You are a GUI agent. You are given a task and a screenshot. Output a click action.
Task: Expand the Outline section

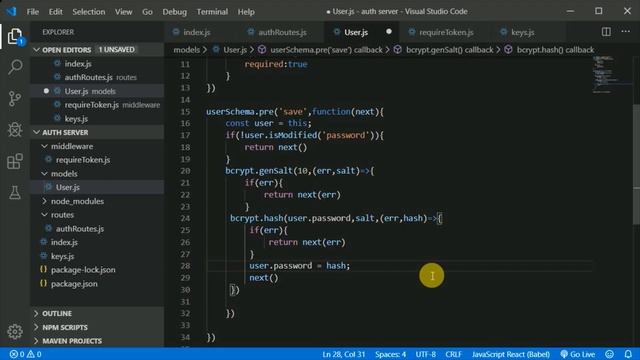tap(97, 313)
